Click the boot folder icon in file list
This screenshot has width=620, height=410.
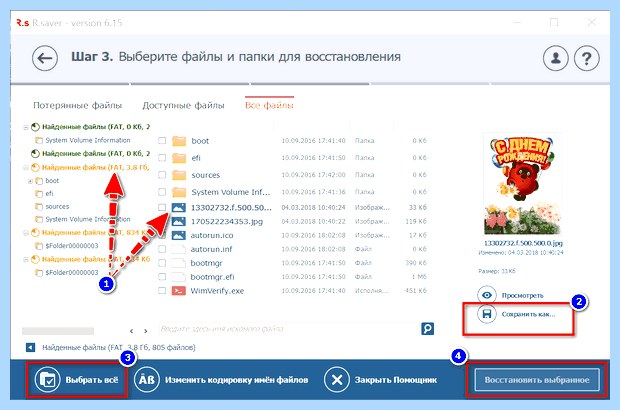tap(179, 141)
